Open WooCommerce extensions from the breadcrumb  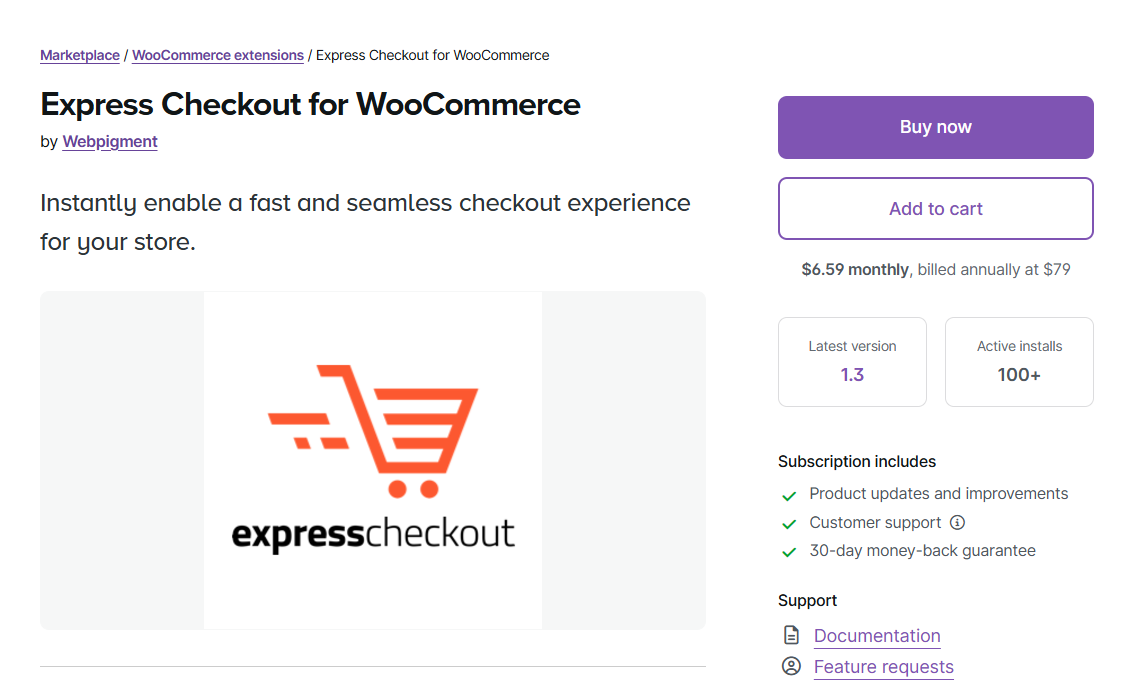tap(218, 55)
